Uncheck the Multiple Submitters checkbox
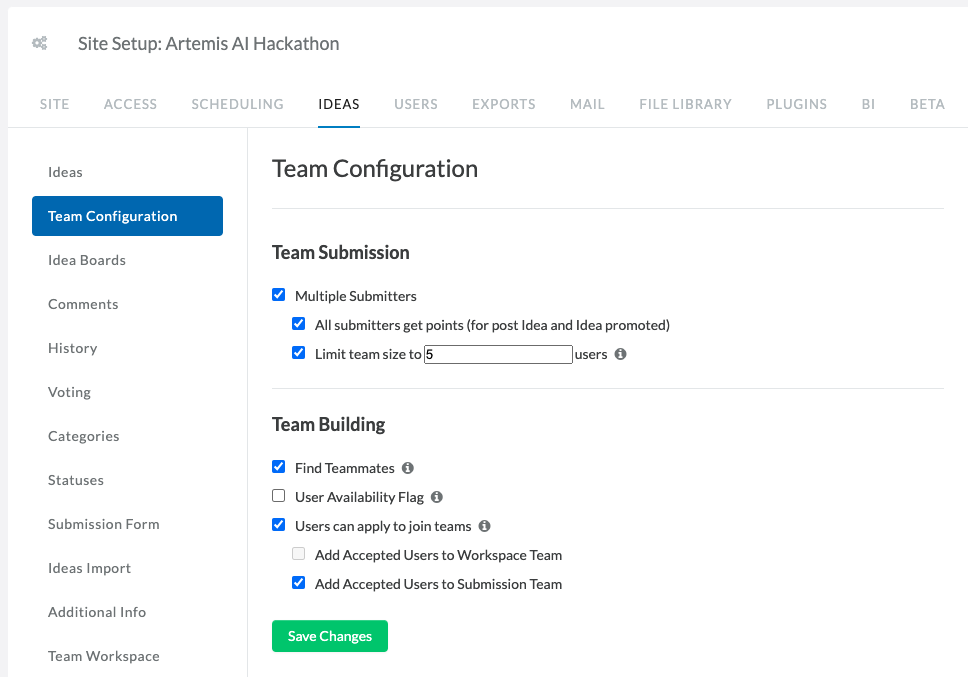Image resolution: width=968 pixels, height=677 pixels. 278,295
